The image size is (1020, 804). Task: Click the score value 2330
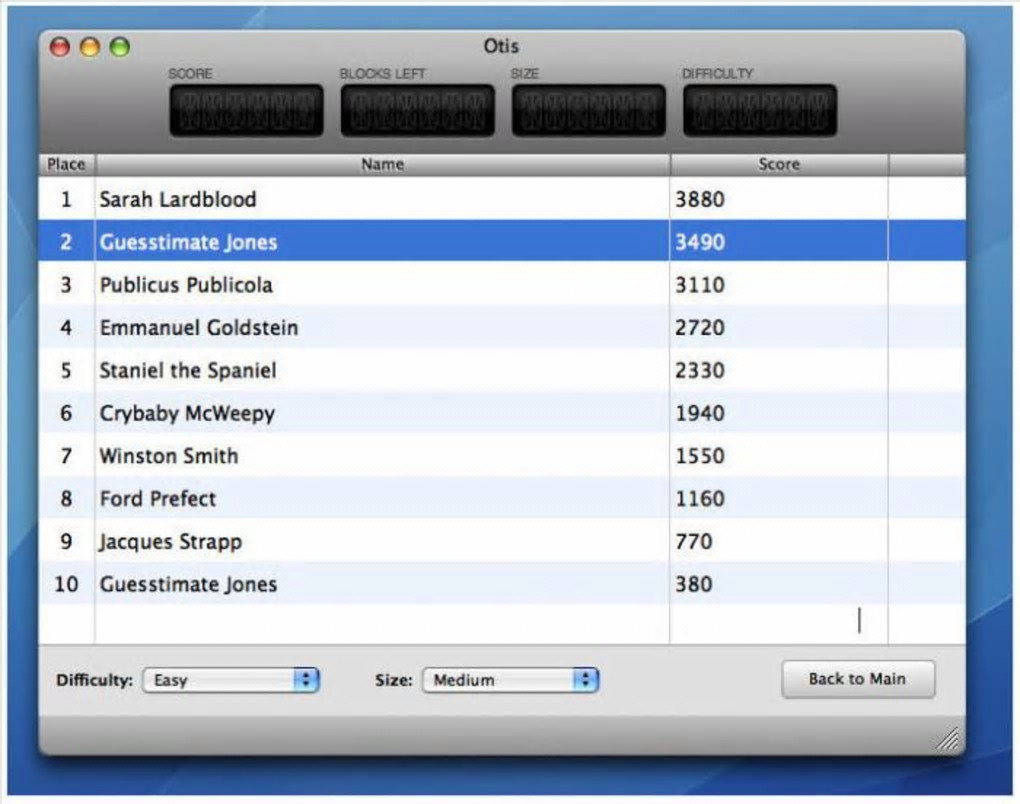[x=700, y=370]
